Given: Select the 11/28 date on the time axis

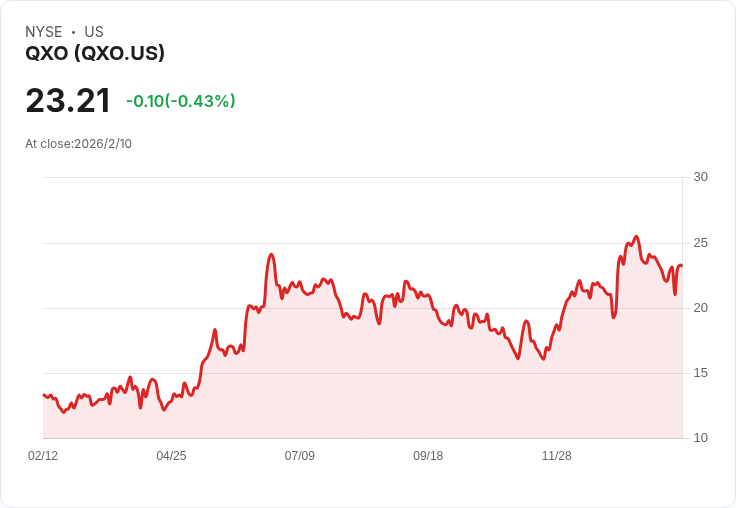Looking at the screenshot, I should [557, 456].
